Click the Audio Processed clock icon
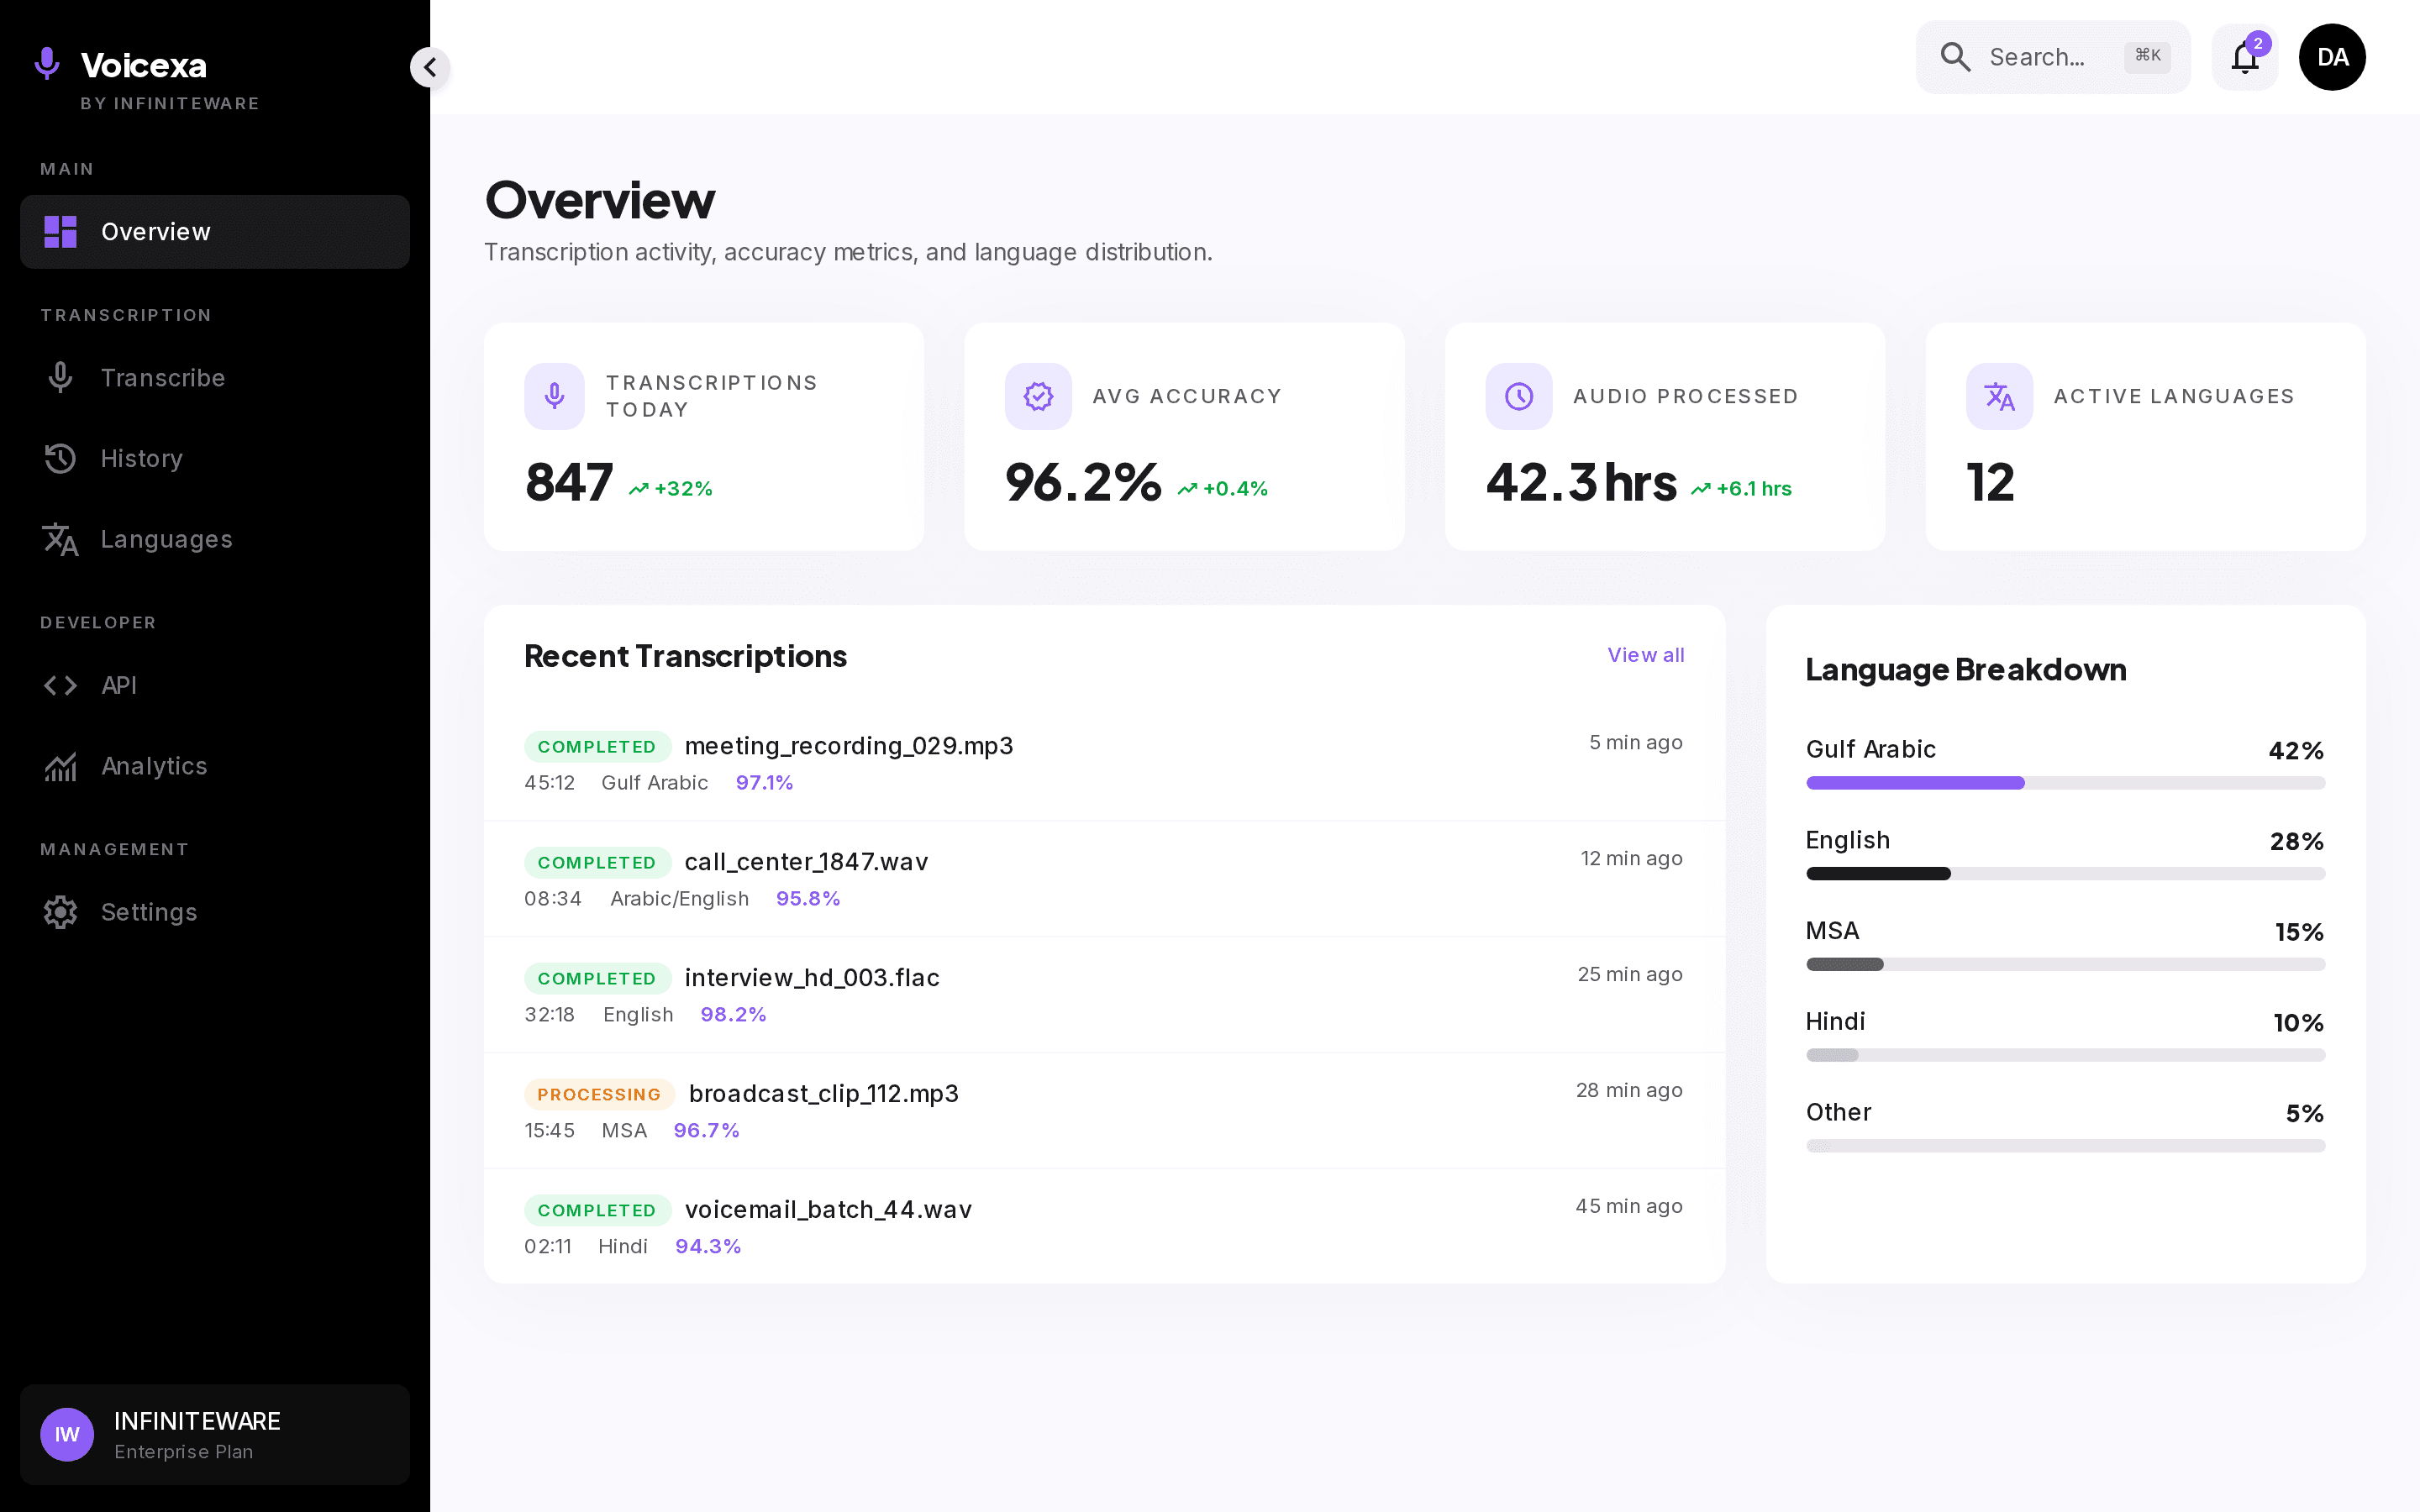This screenshot has height=1512, width=2420. coord(1519,396)
